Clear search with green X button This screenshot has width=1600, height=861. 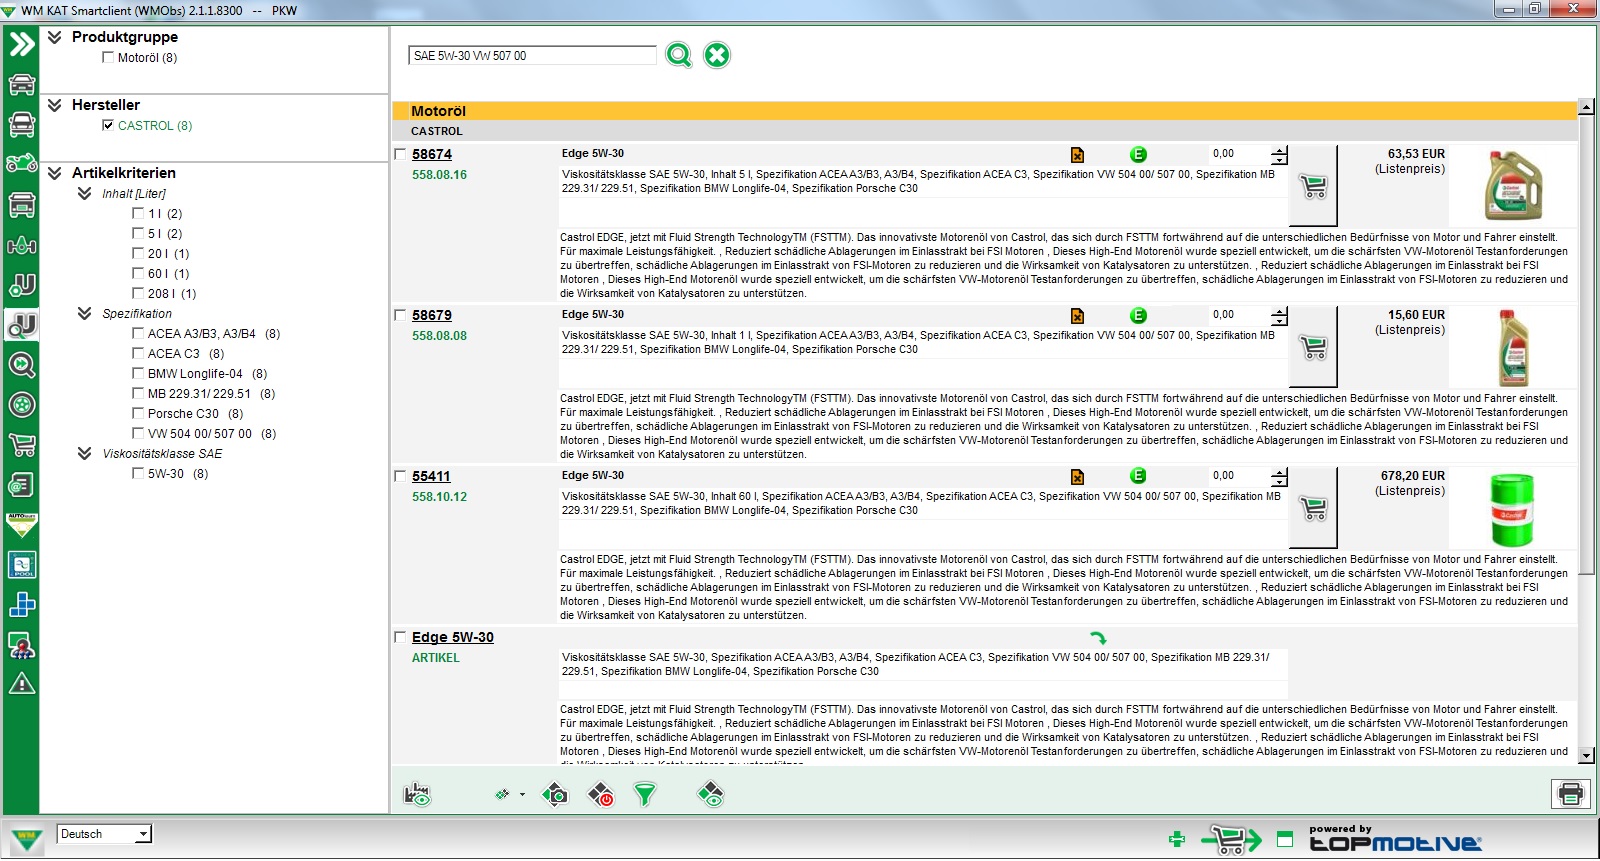717,55
